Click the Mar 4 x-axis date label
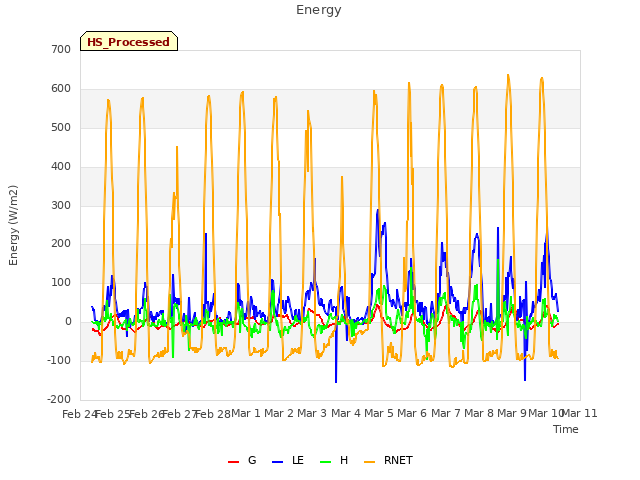Viewport: 640px width, 480px height. click(346, 413)
